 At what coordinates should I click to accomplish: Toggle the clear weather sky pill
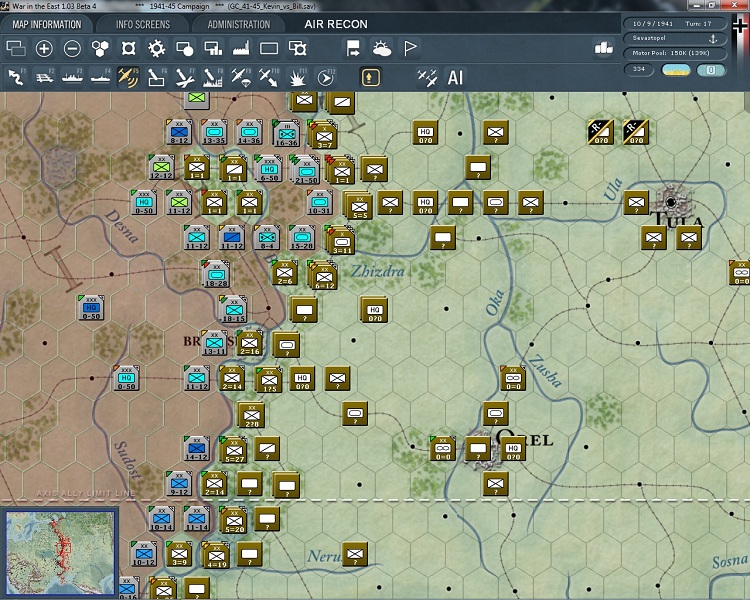coord(675,70)
